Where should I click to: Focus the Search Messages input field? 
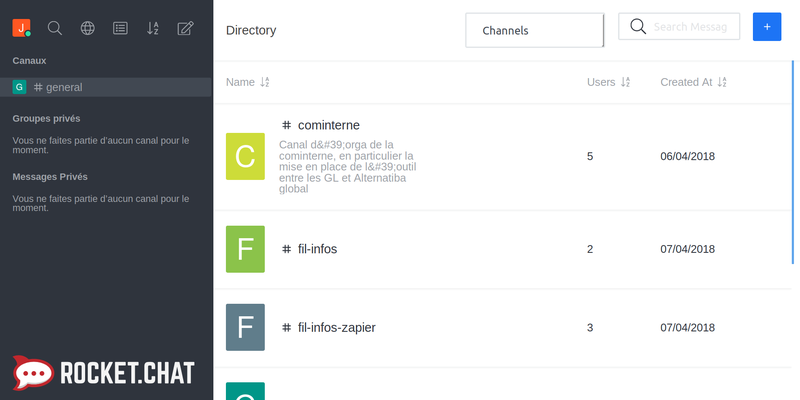click(691, 27)
